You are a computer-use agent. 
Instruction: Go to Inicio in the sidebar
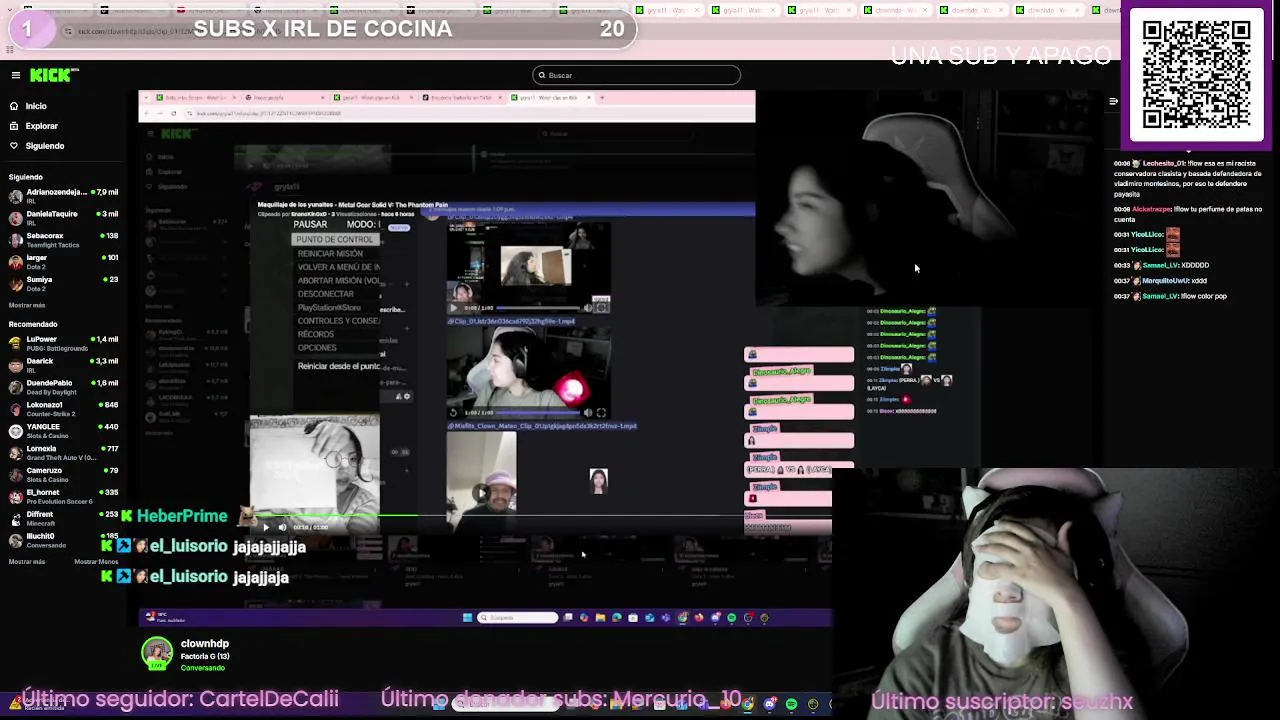[x=36, y=106]
